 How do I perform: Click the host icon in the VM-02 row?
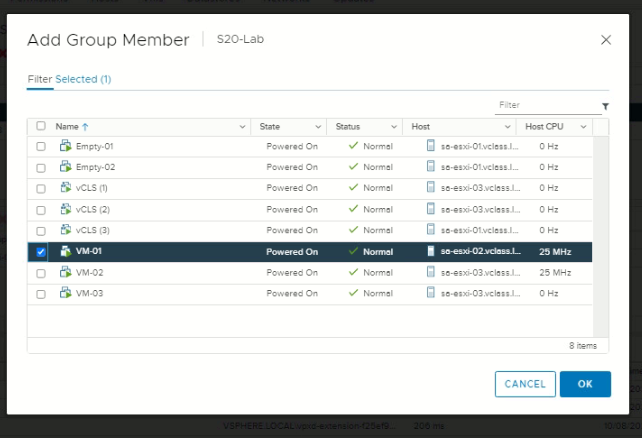tap(430, 272)
